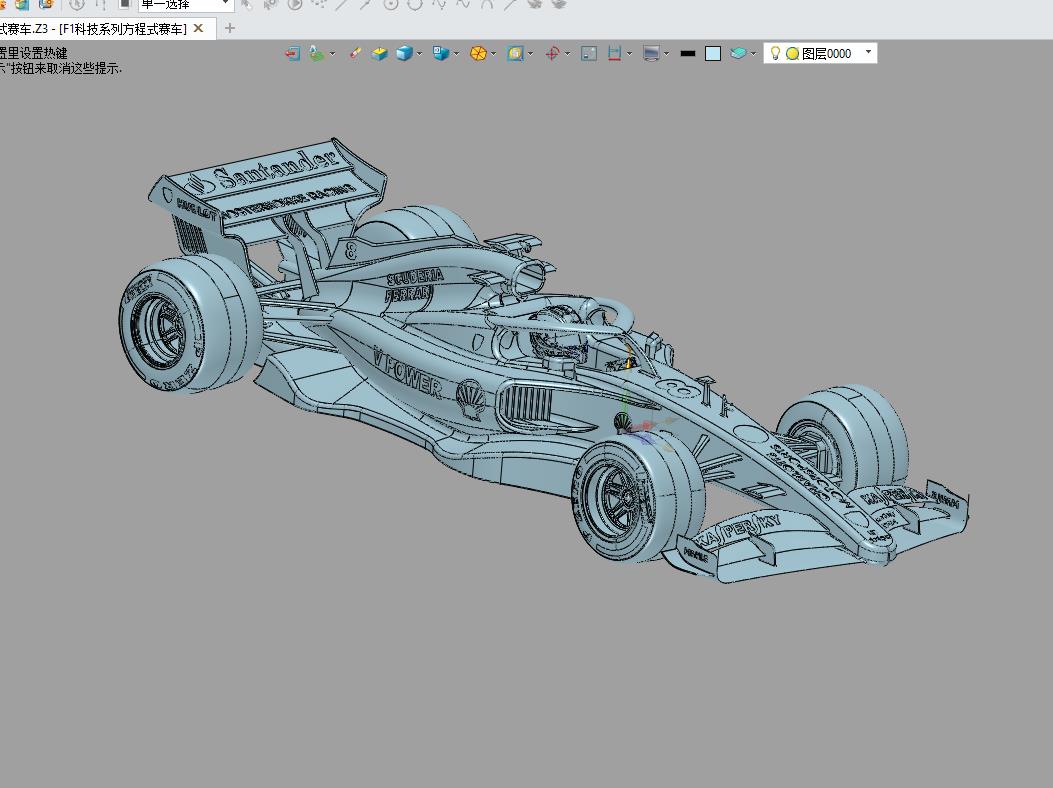
Task: Click the light blue face color swatch
Action: [x=712, y=53]
